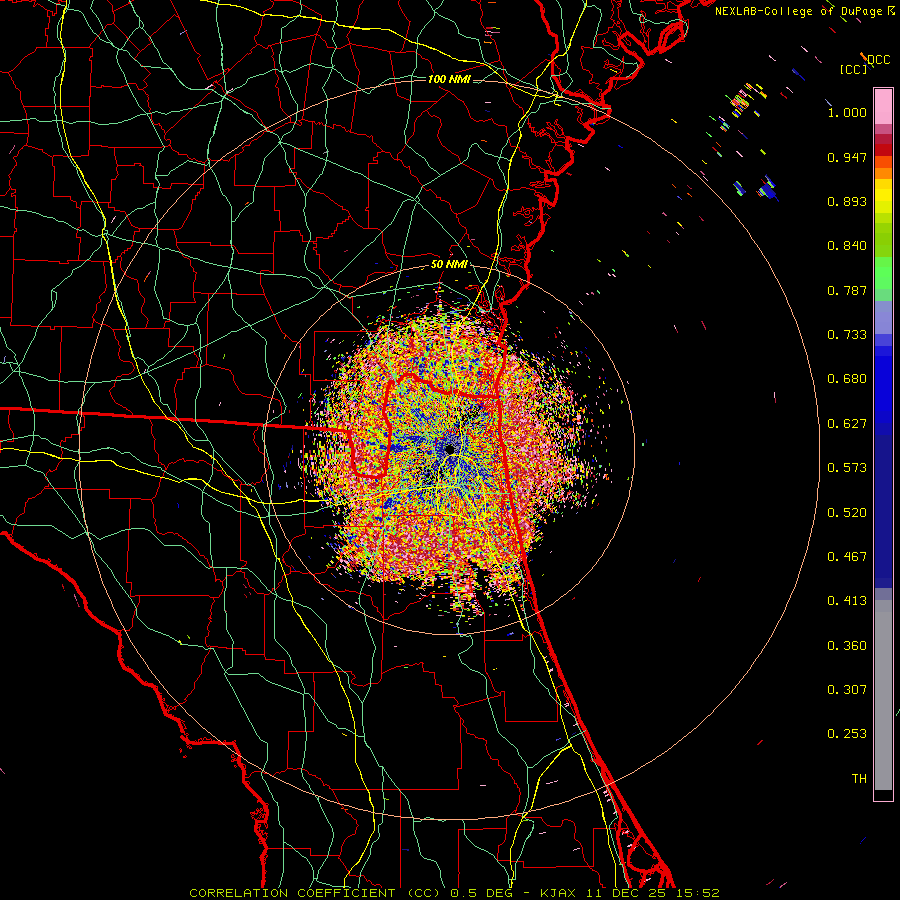Click the black radar site dot at center
This screenshot has height=900, width=900.
tap(450, 449)
